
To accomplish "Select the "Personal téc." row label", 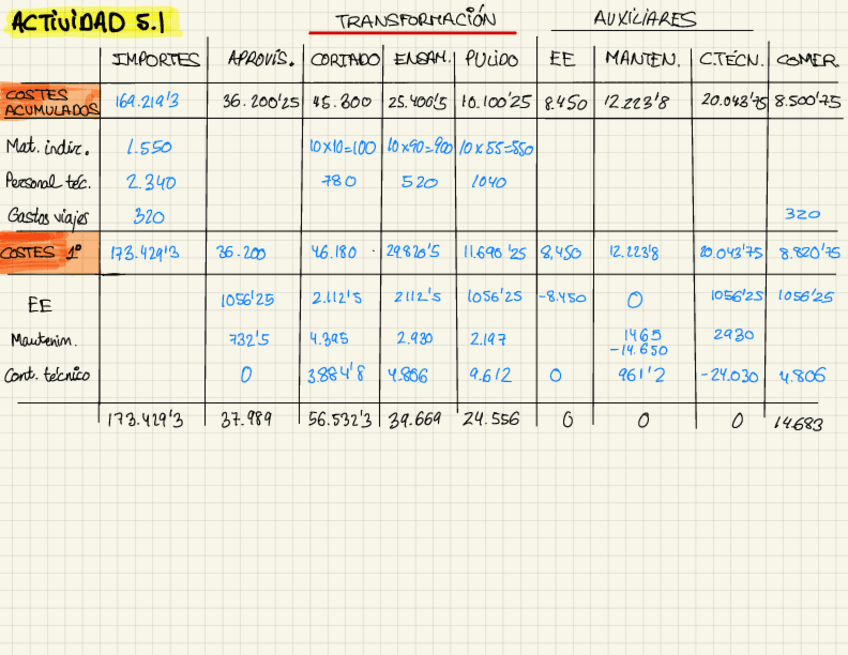I will pos(48,182).
